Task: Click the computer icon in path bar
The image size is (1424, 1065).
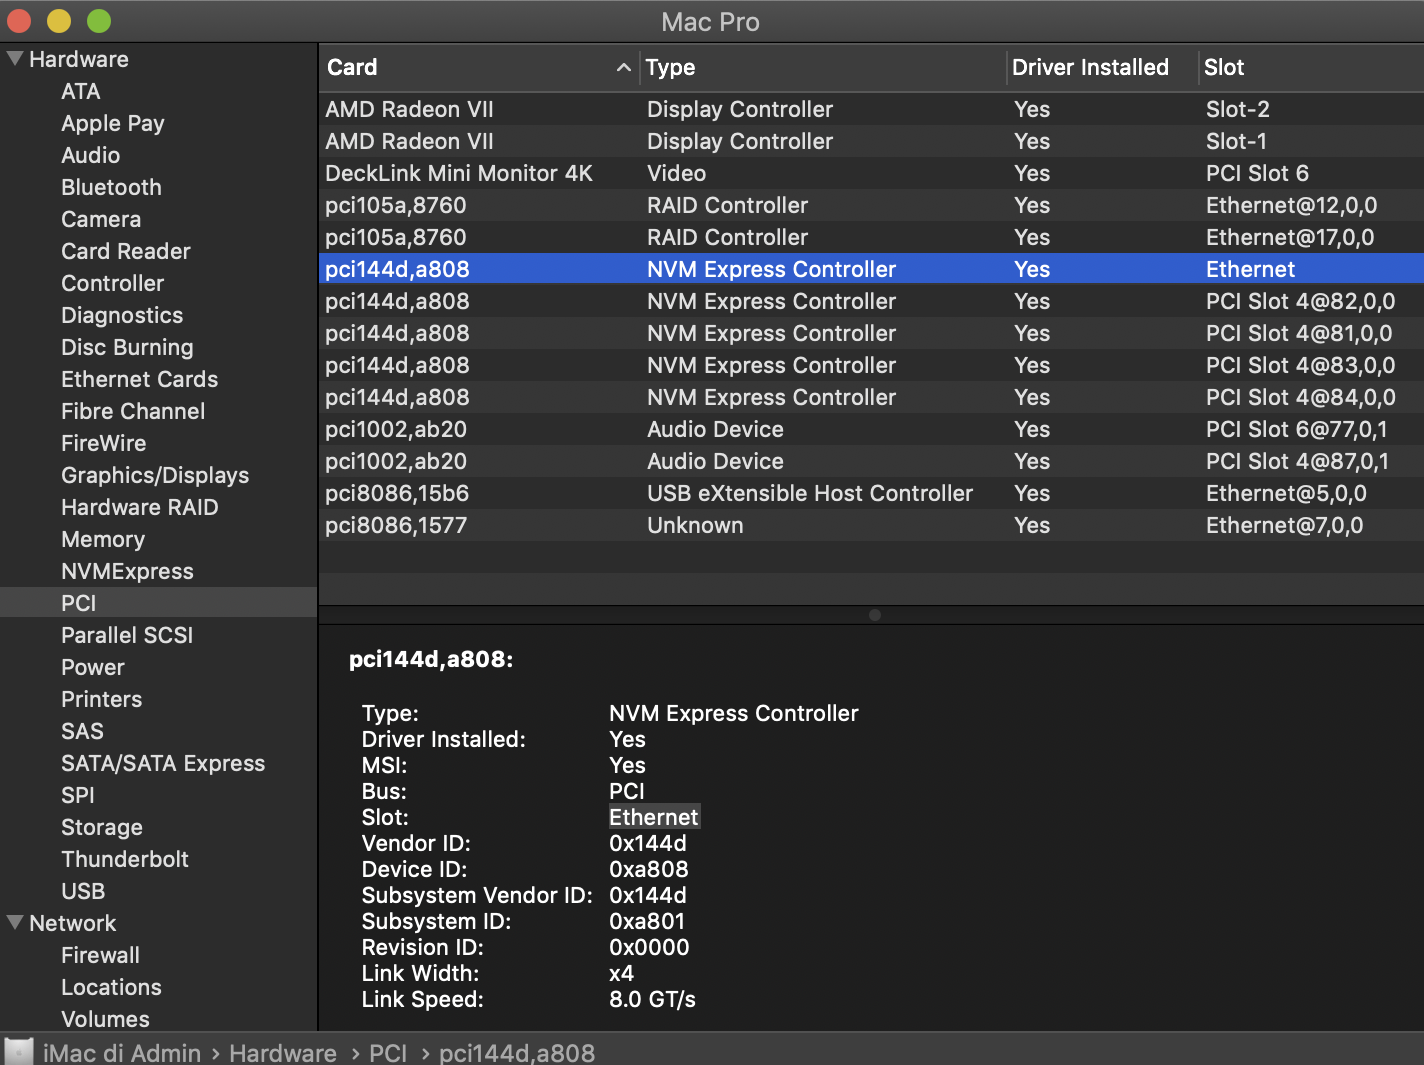Action: pyautogui.click(x=19, y=1052)
